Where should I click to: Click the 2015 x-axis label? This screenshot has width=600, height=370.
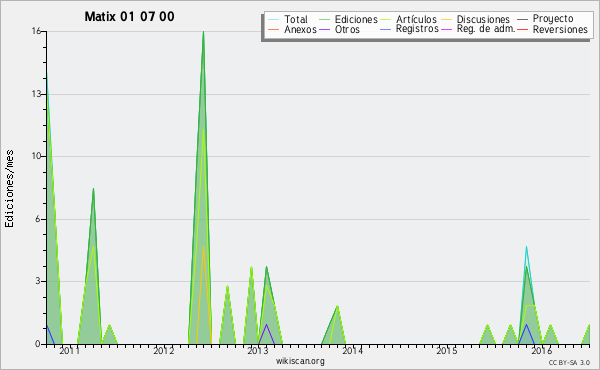(447, 350)
